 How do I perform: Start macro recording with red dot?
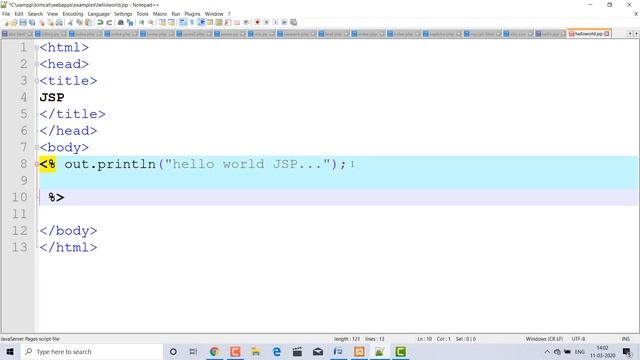pyautogui.click(x=257, y=22)
